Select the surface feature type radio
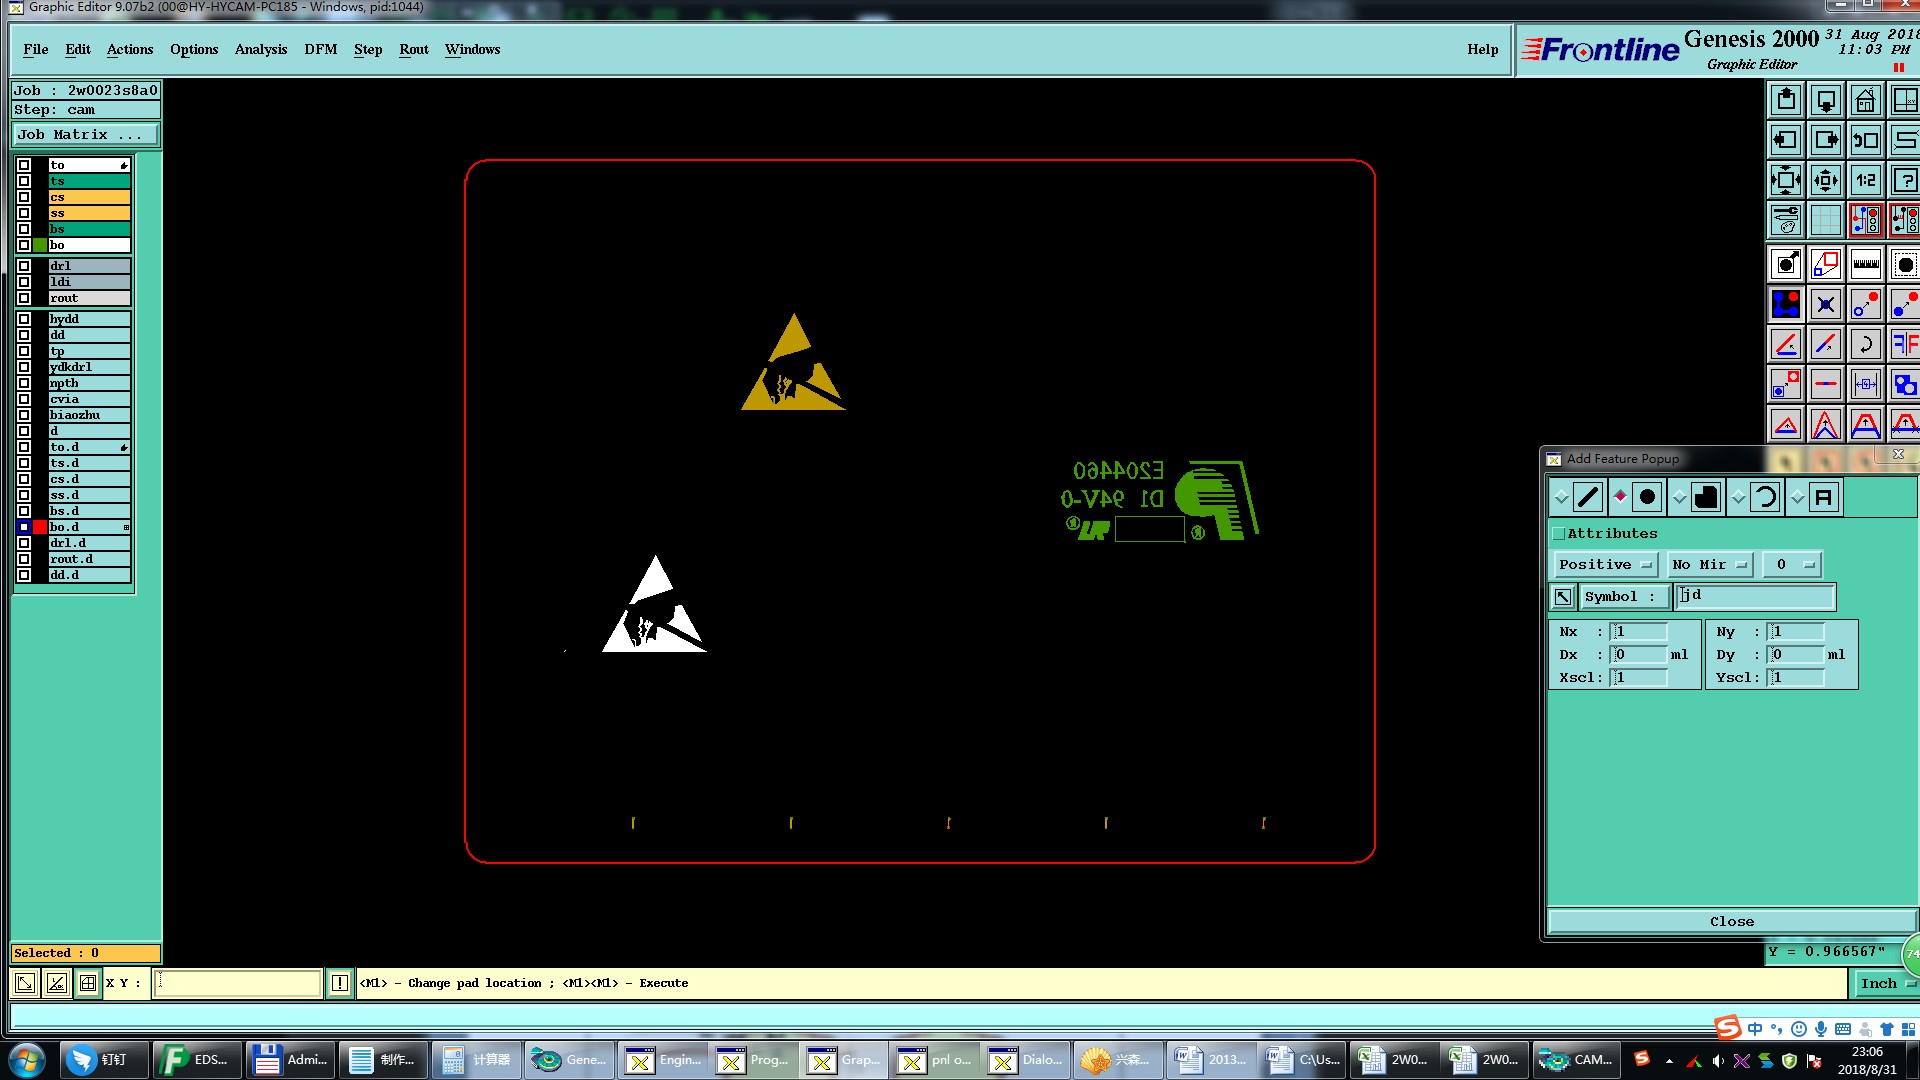1920x1080 pixels. [x=1679, y=497]
